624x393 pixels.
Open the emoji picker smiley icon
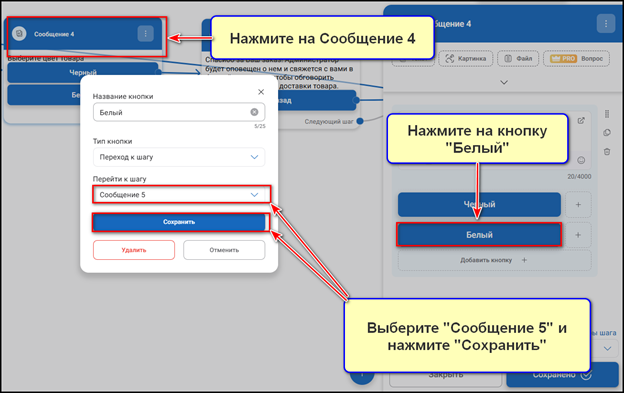point(581,160)
